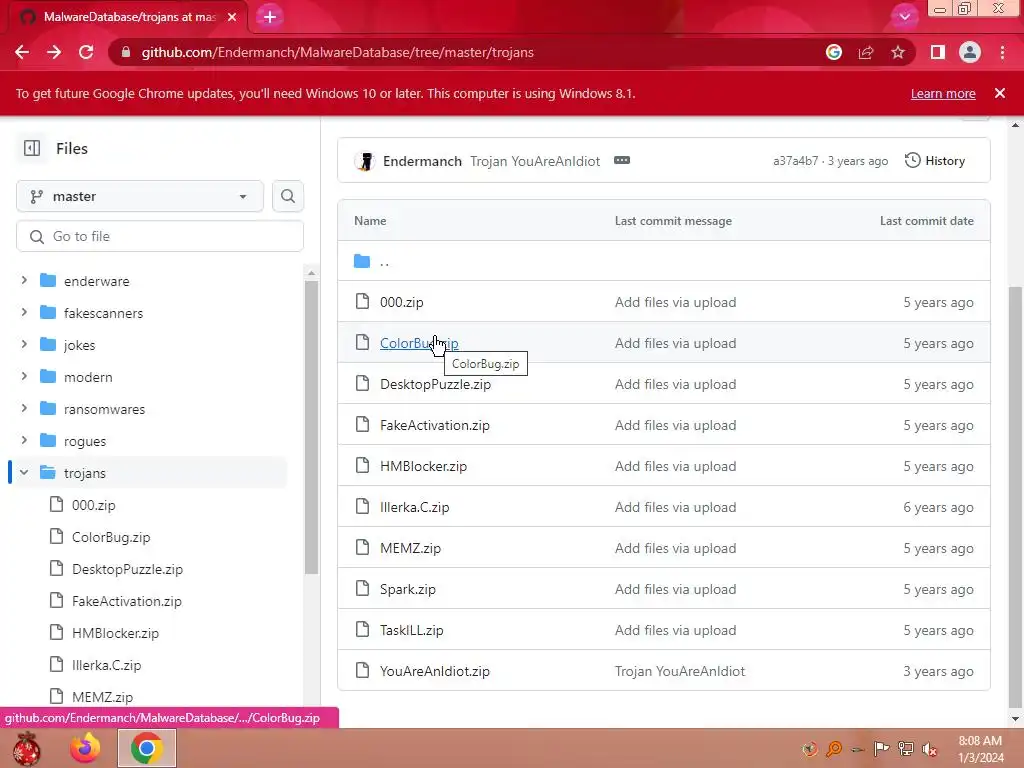Click the Action Center flag tray icon
The height and width of the screenshot is (768, 1024).
(881, 749)
